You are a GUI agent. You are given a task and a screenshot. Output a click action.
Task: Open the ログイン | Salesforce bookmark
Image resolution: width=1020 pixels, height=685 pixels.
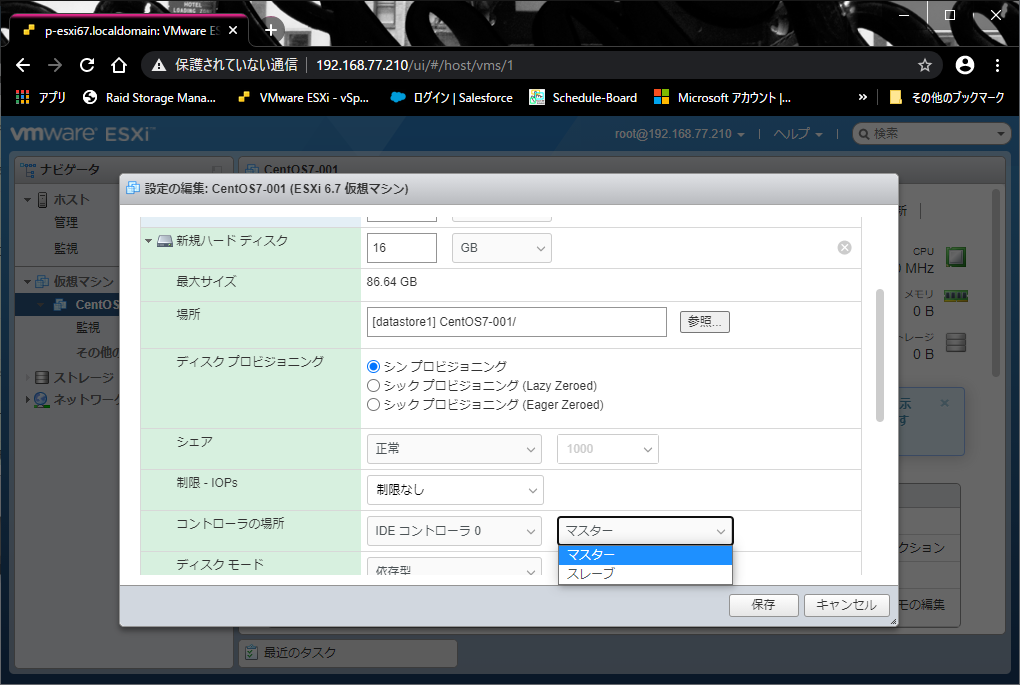(x=451, y=98)
